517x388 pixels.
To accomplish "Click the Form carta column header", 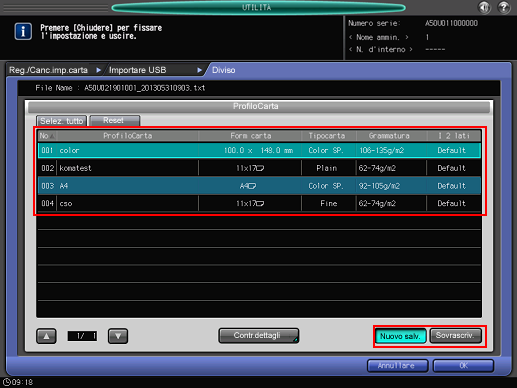I will click(250, 136).
